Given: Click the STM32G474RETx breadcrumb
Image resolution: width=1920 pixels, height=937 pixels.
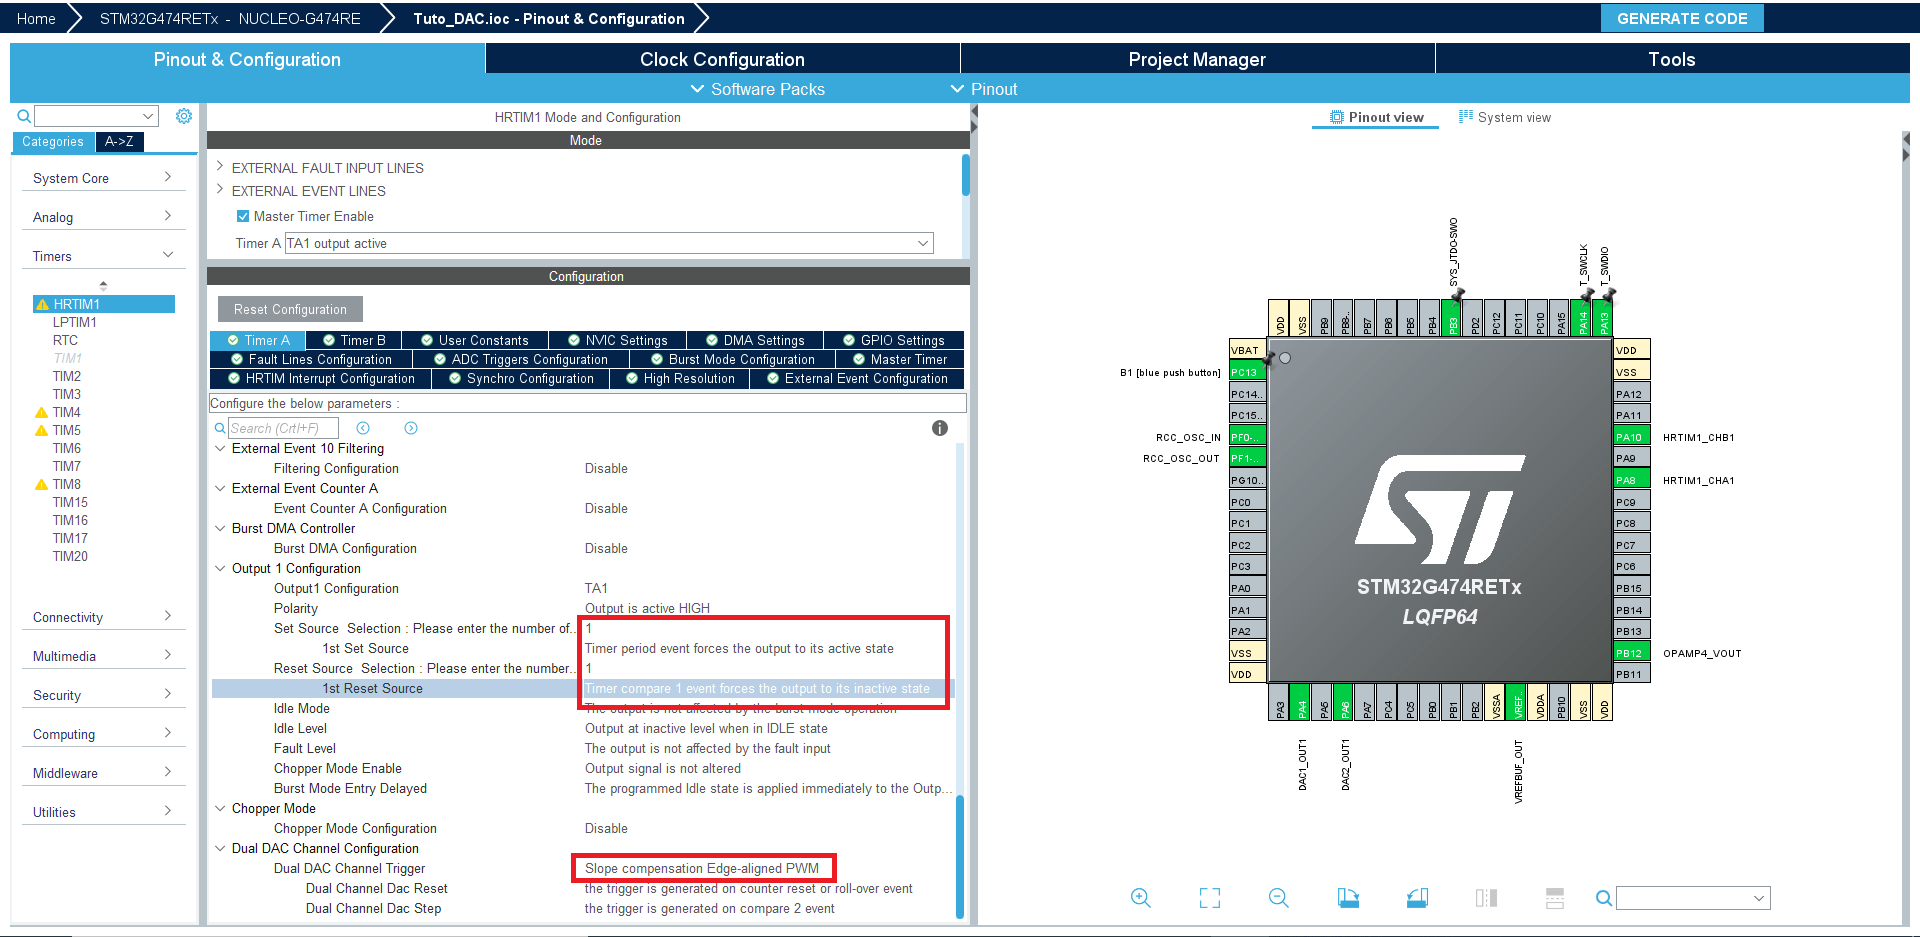Looking at the screenshot, I should (x=230, y=18).
